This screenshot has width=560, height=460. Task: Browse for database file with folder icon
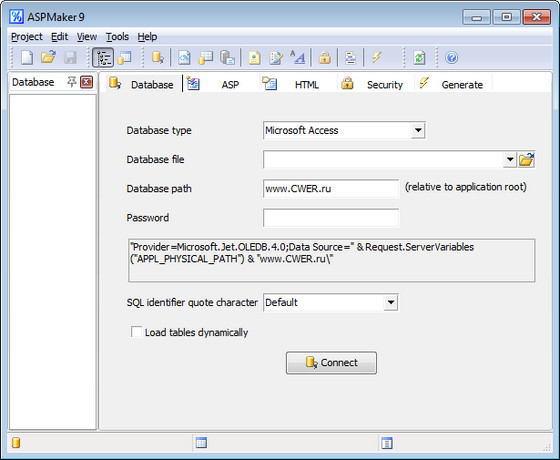526,160
